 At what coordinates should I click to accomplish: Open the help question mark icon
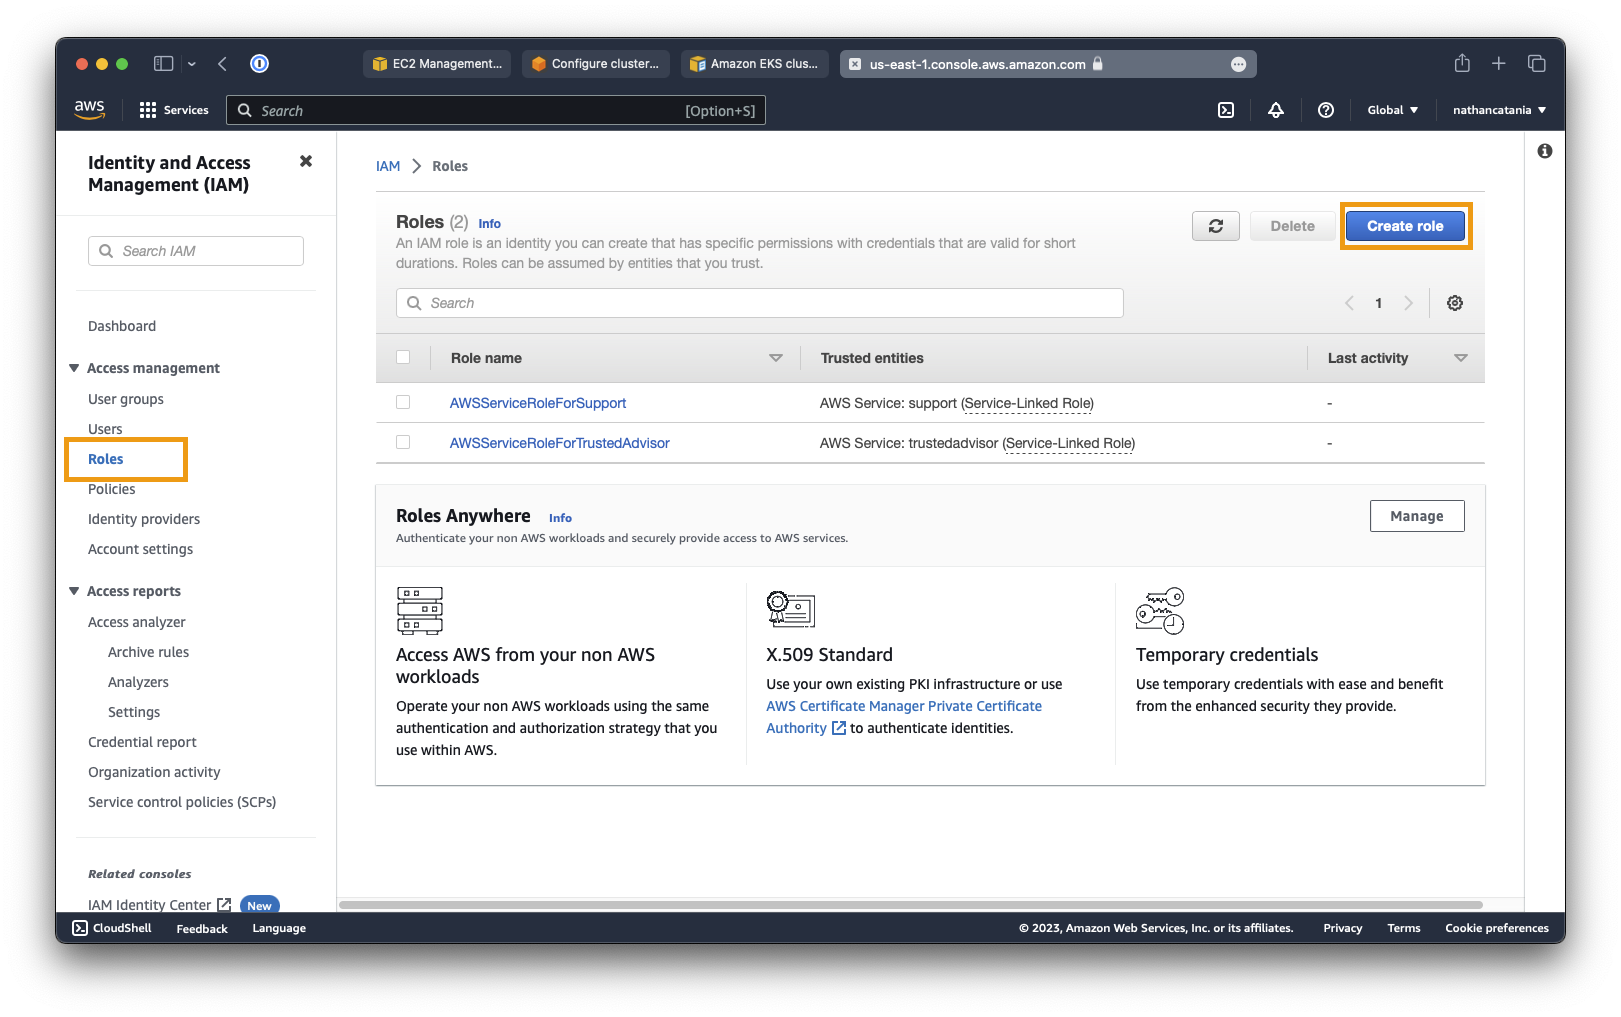[1326, 110]
